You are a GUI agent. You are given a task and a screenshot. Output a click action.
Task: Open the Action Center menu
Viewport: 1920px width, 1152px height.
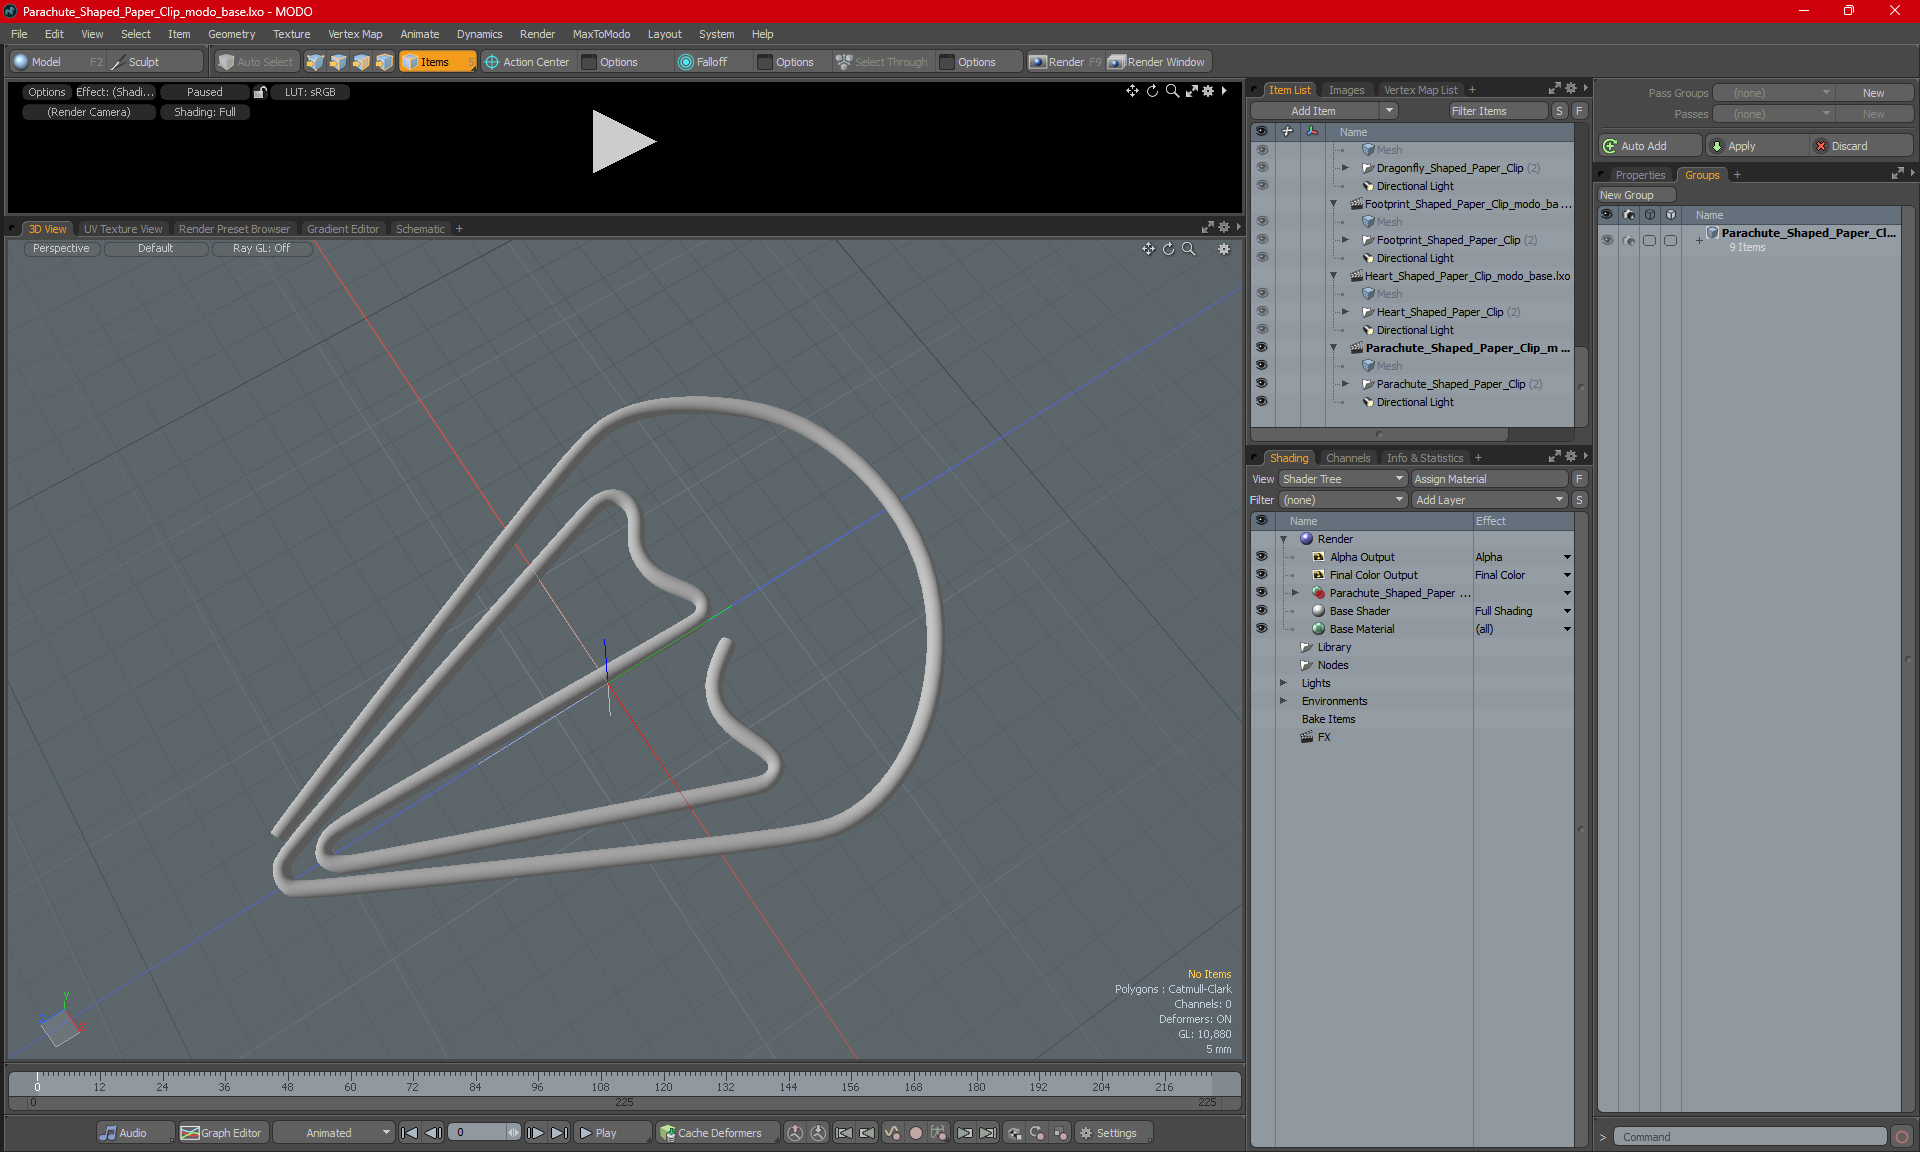point(527,62)
